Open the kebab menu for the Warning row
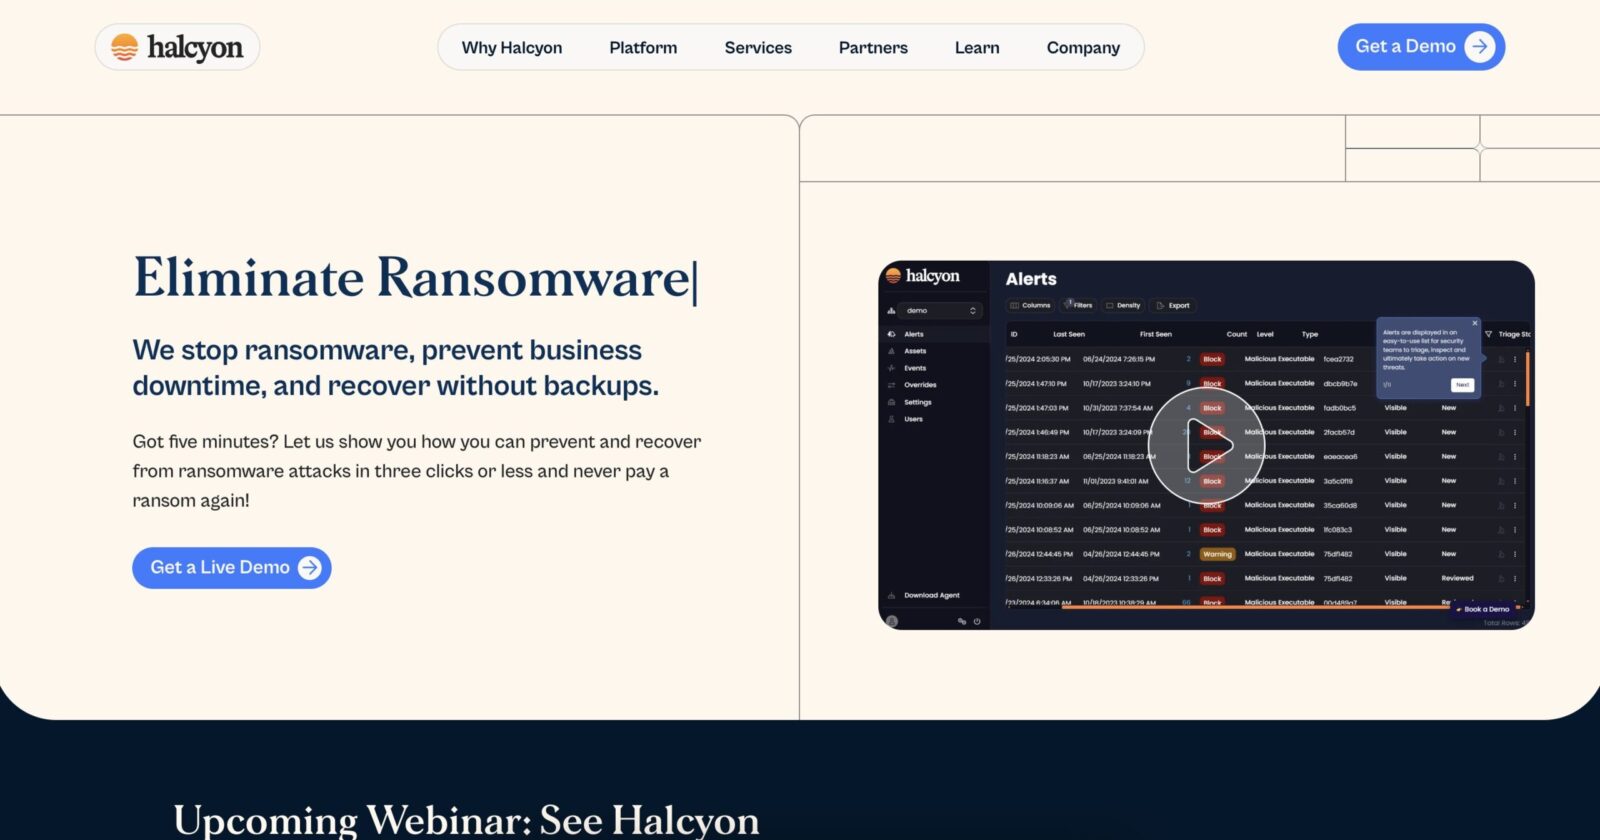 coord(1515,554)
